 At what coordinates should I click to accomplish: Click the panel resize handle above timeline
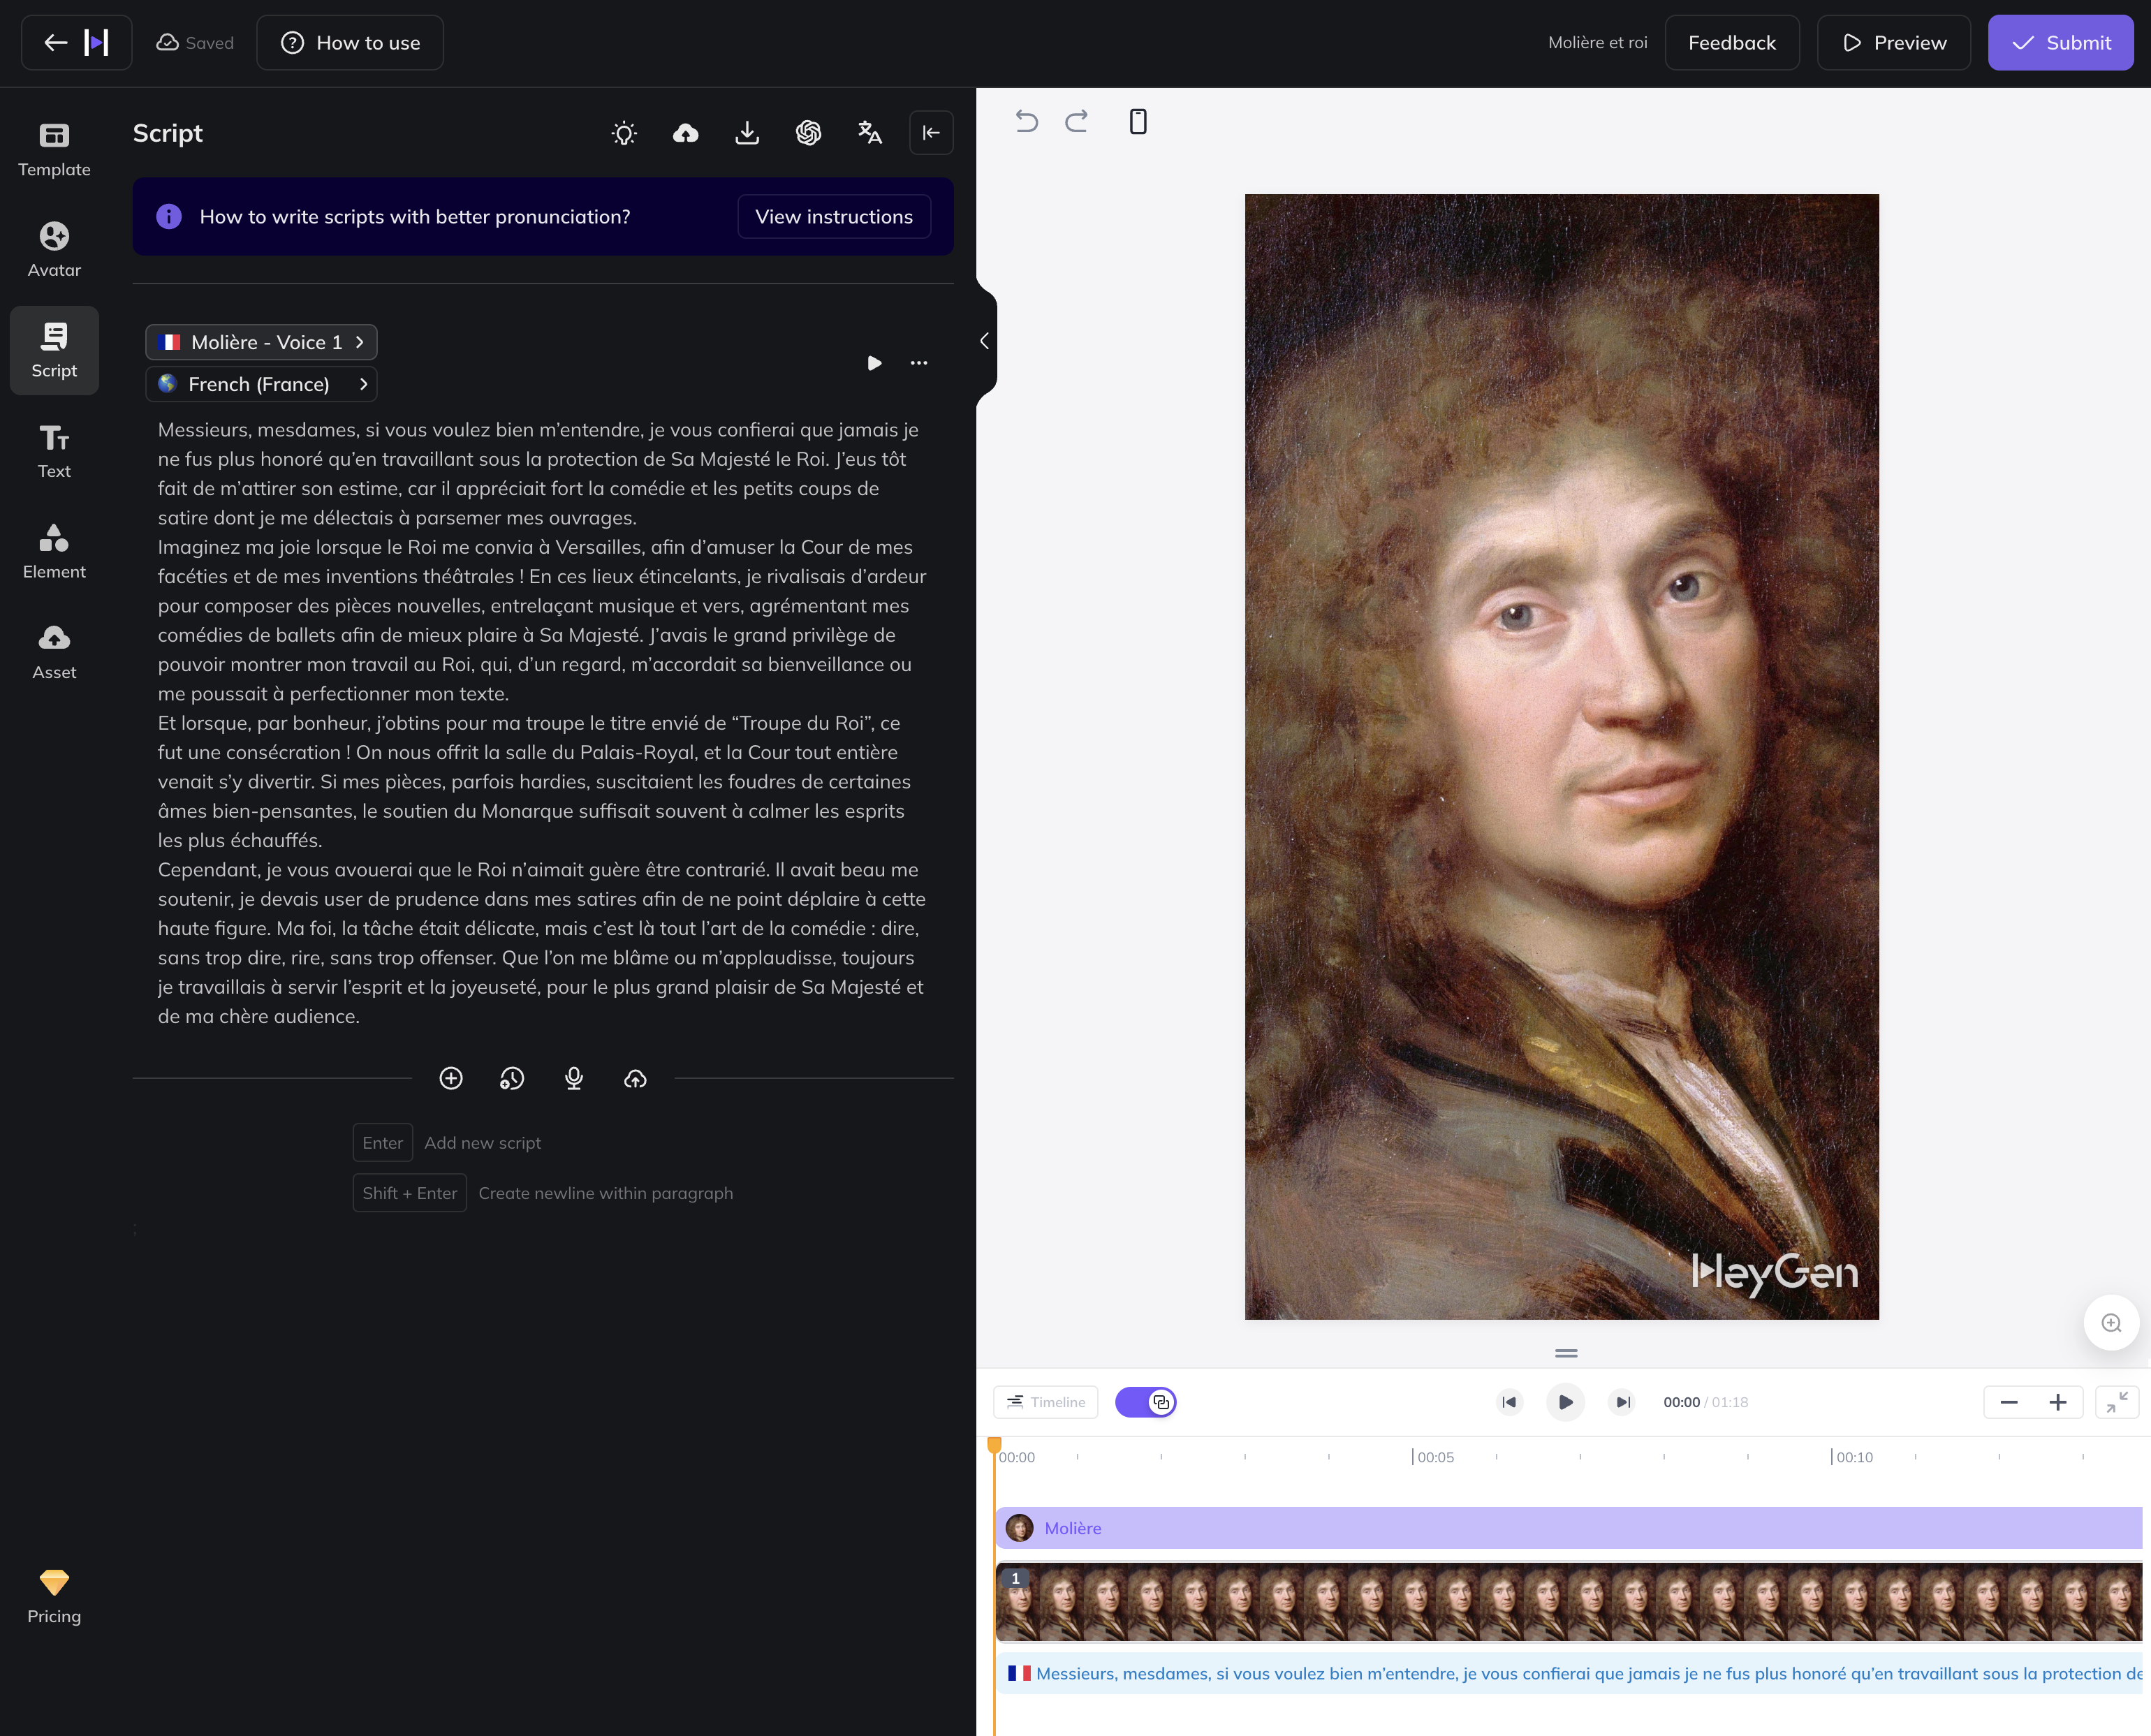point(1566,1353)
